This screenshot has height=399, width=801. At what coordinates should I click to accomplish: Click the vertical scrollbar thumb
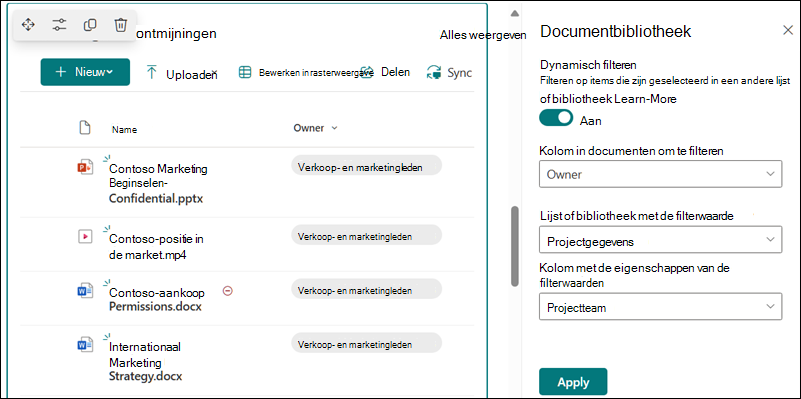click(x=515, y=246)
